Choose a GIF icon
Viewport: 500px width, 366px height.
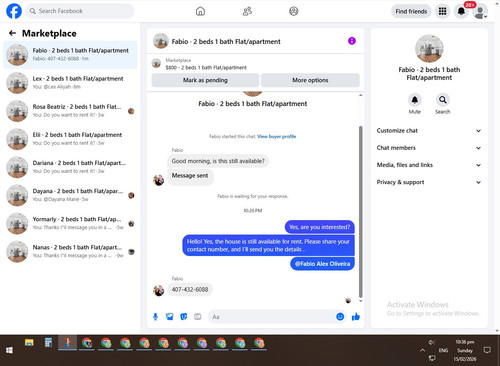[198, 317]
